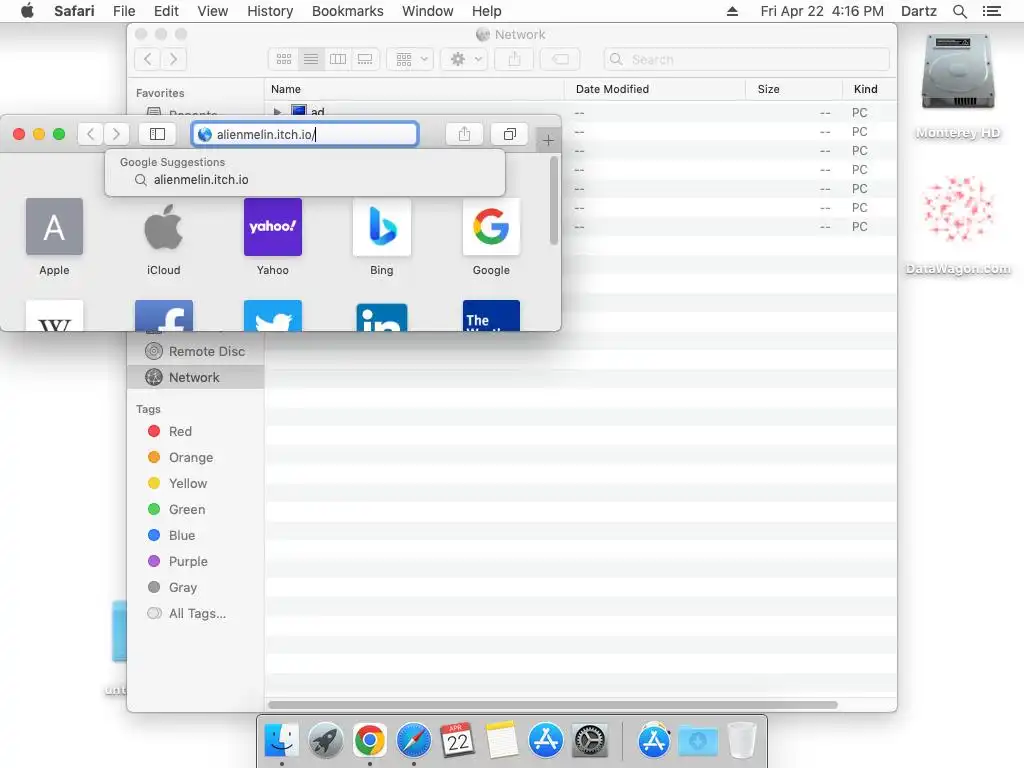This screenshot has width=1024, height=768.
Task: Select the Yellow tag in sidebar
Action: [195, 484]
